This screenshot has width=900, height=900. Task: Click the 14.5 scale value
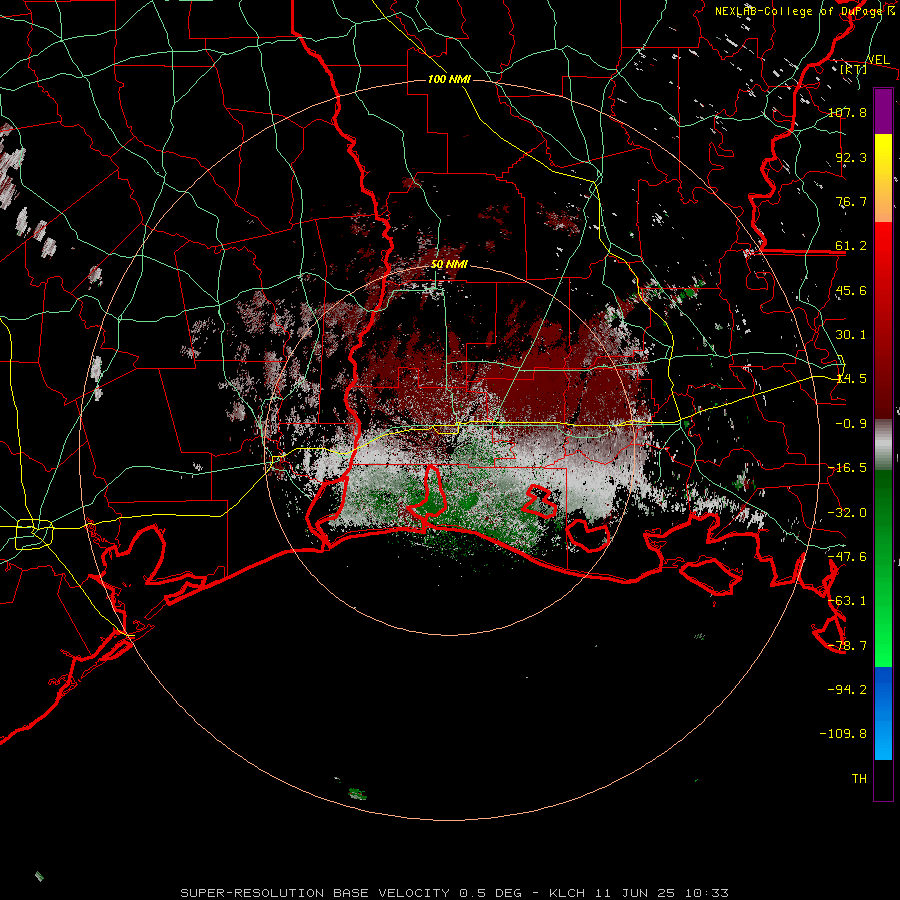pyautogui.click(x=851, y=379)
